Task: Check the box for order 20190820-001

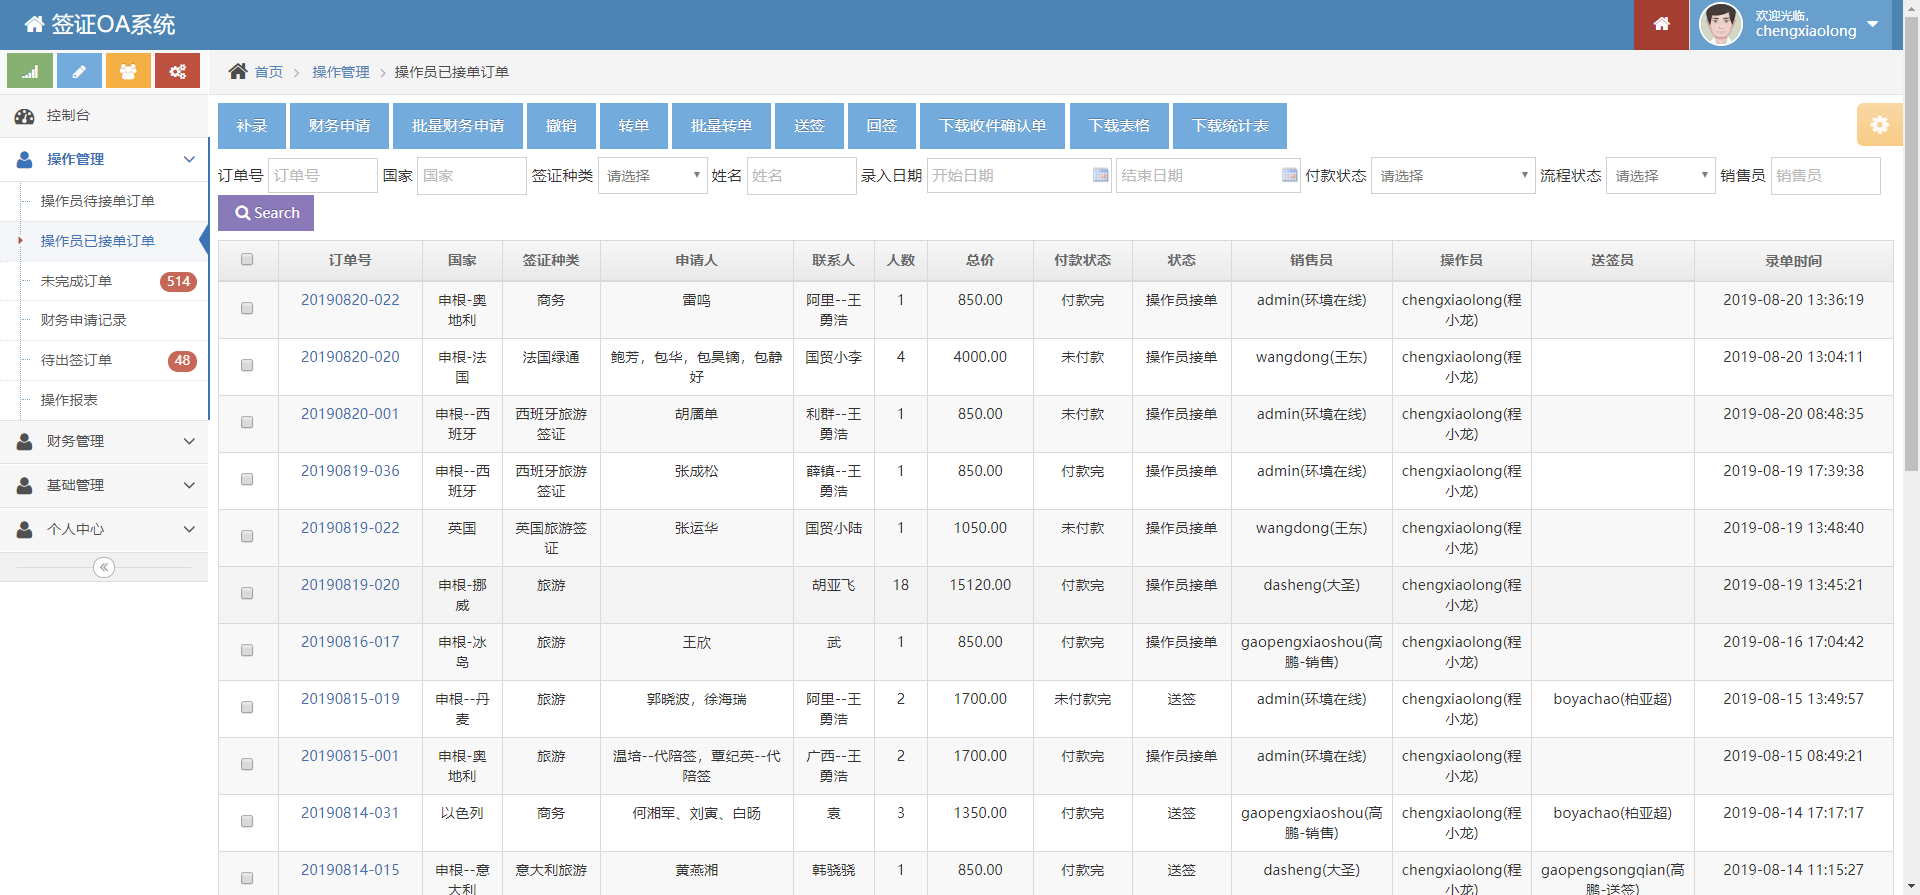Action: click(247, 422)
